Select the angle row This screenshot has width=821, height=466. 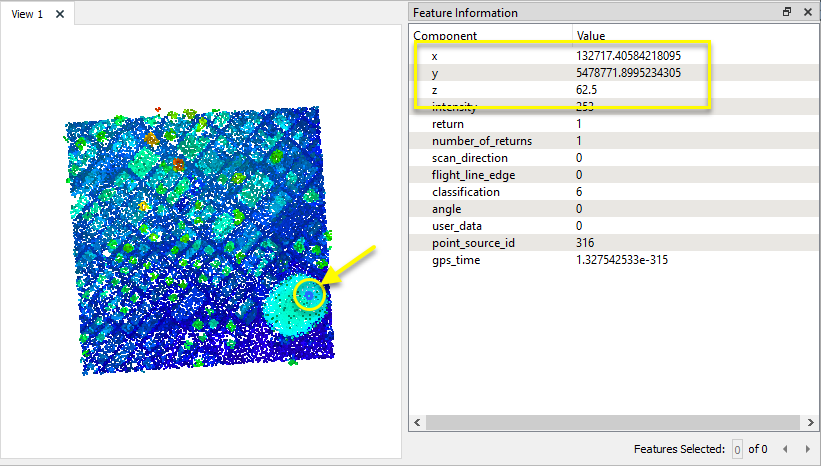[613, 209]
